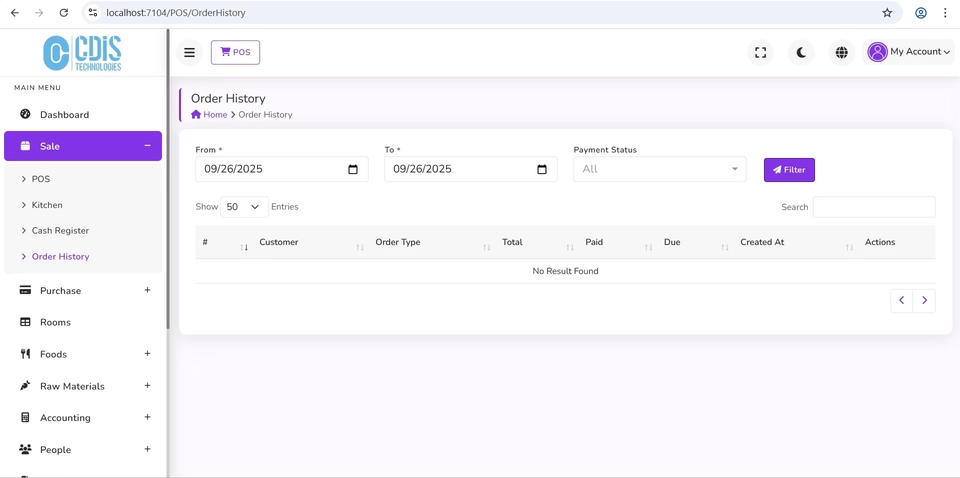
Task: Click the POS button in top bar
Action: 235,53
